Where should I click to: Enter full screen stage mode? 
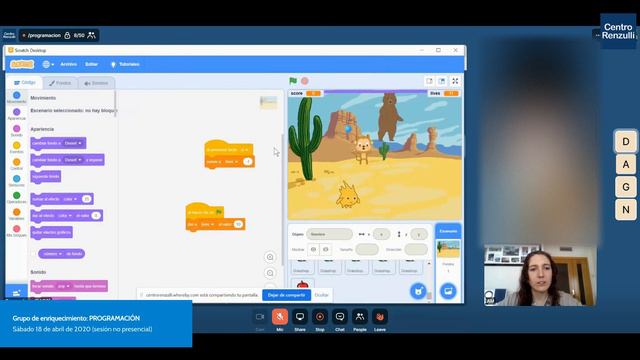coord(455,81)
